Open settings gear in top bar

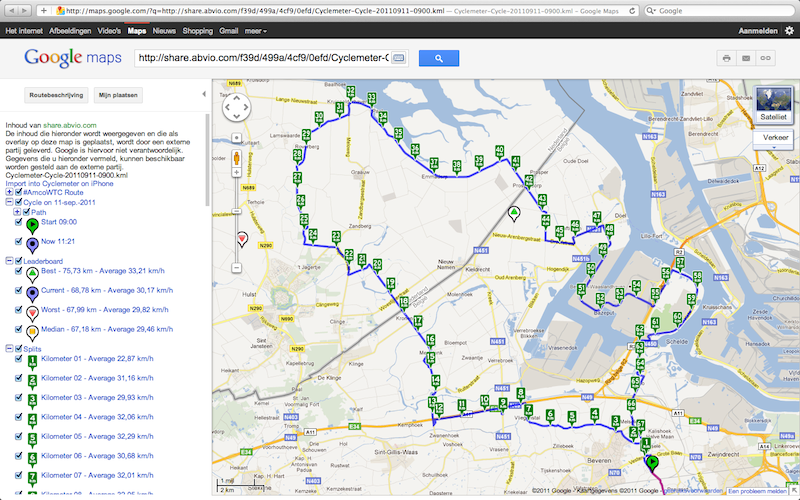(x=789, y=31)
